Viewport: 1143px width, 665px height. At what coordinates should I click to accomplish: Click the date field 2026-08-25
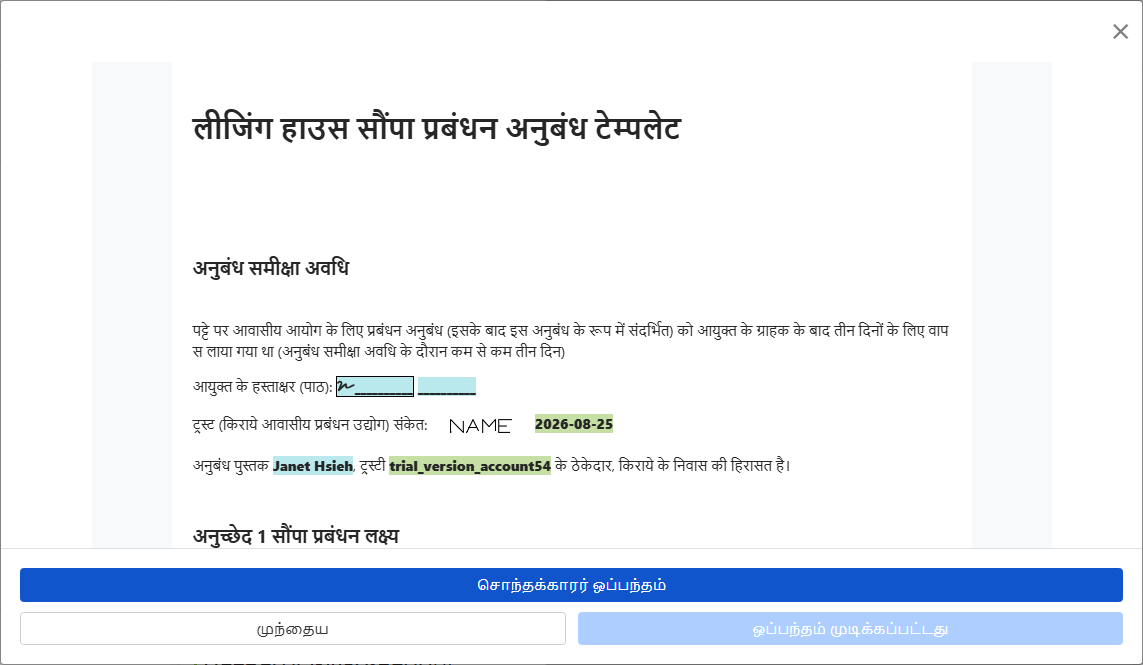pyautogui.click(x=574, y=424)
